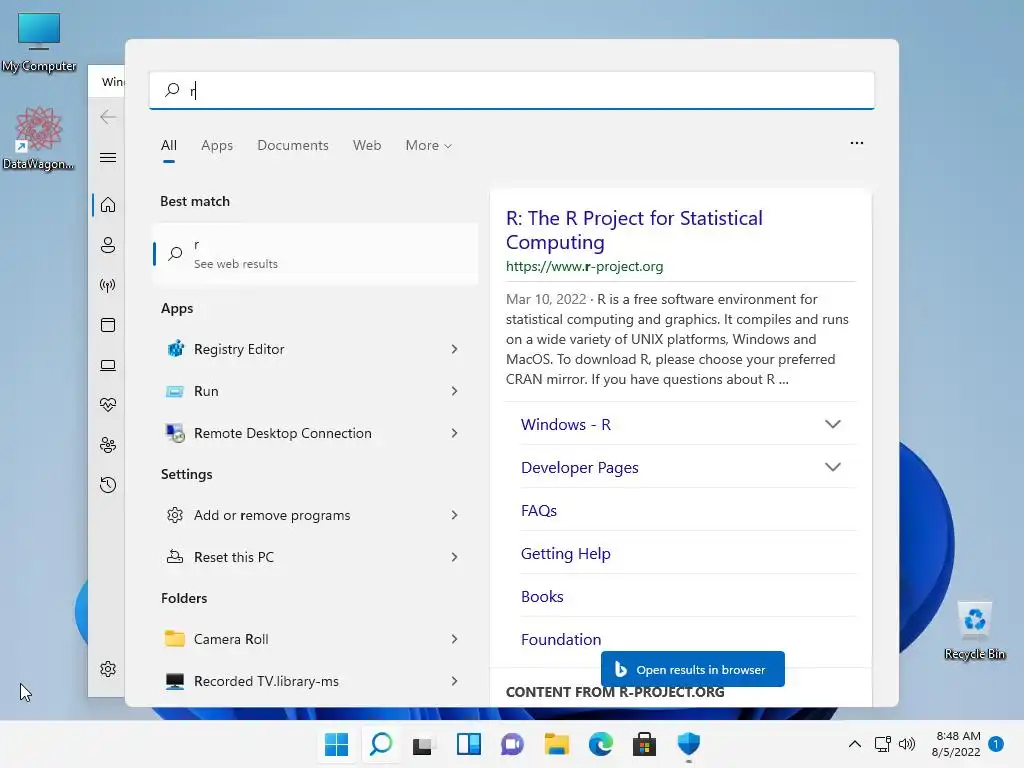
Task: Expand arrow for Add or remove programs
Action: click(x=455, y=515)
